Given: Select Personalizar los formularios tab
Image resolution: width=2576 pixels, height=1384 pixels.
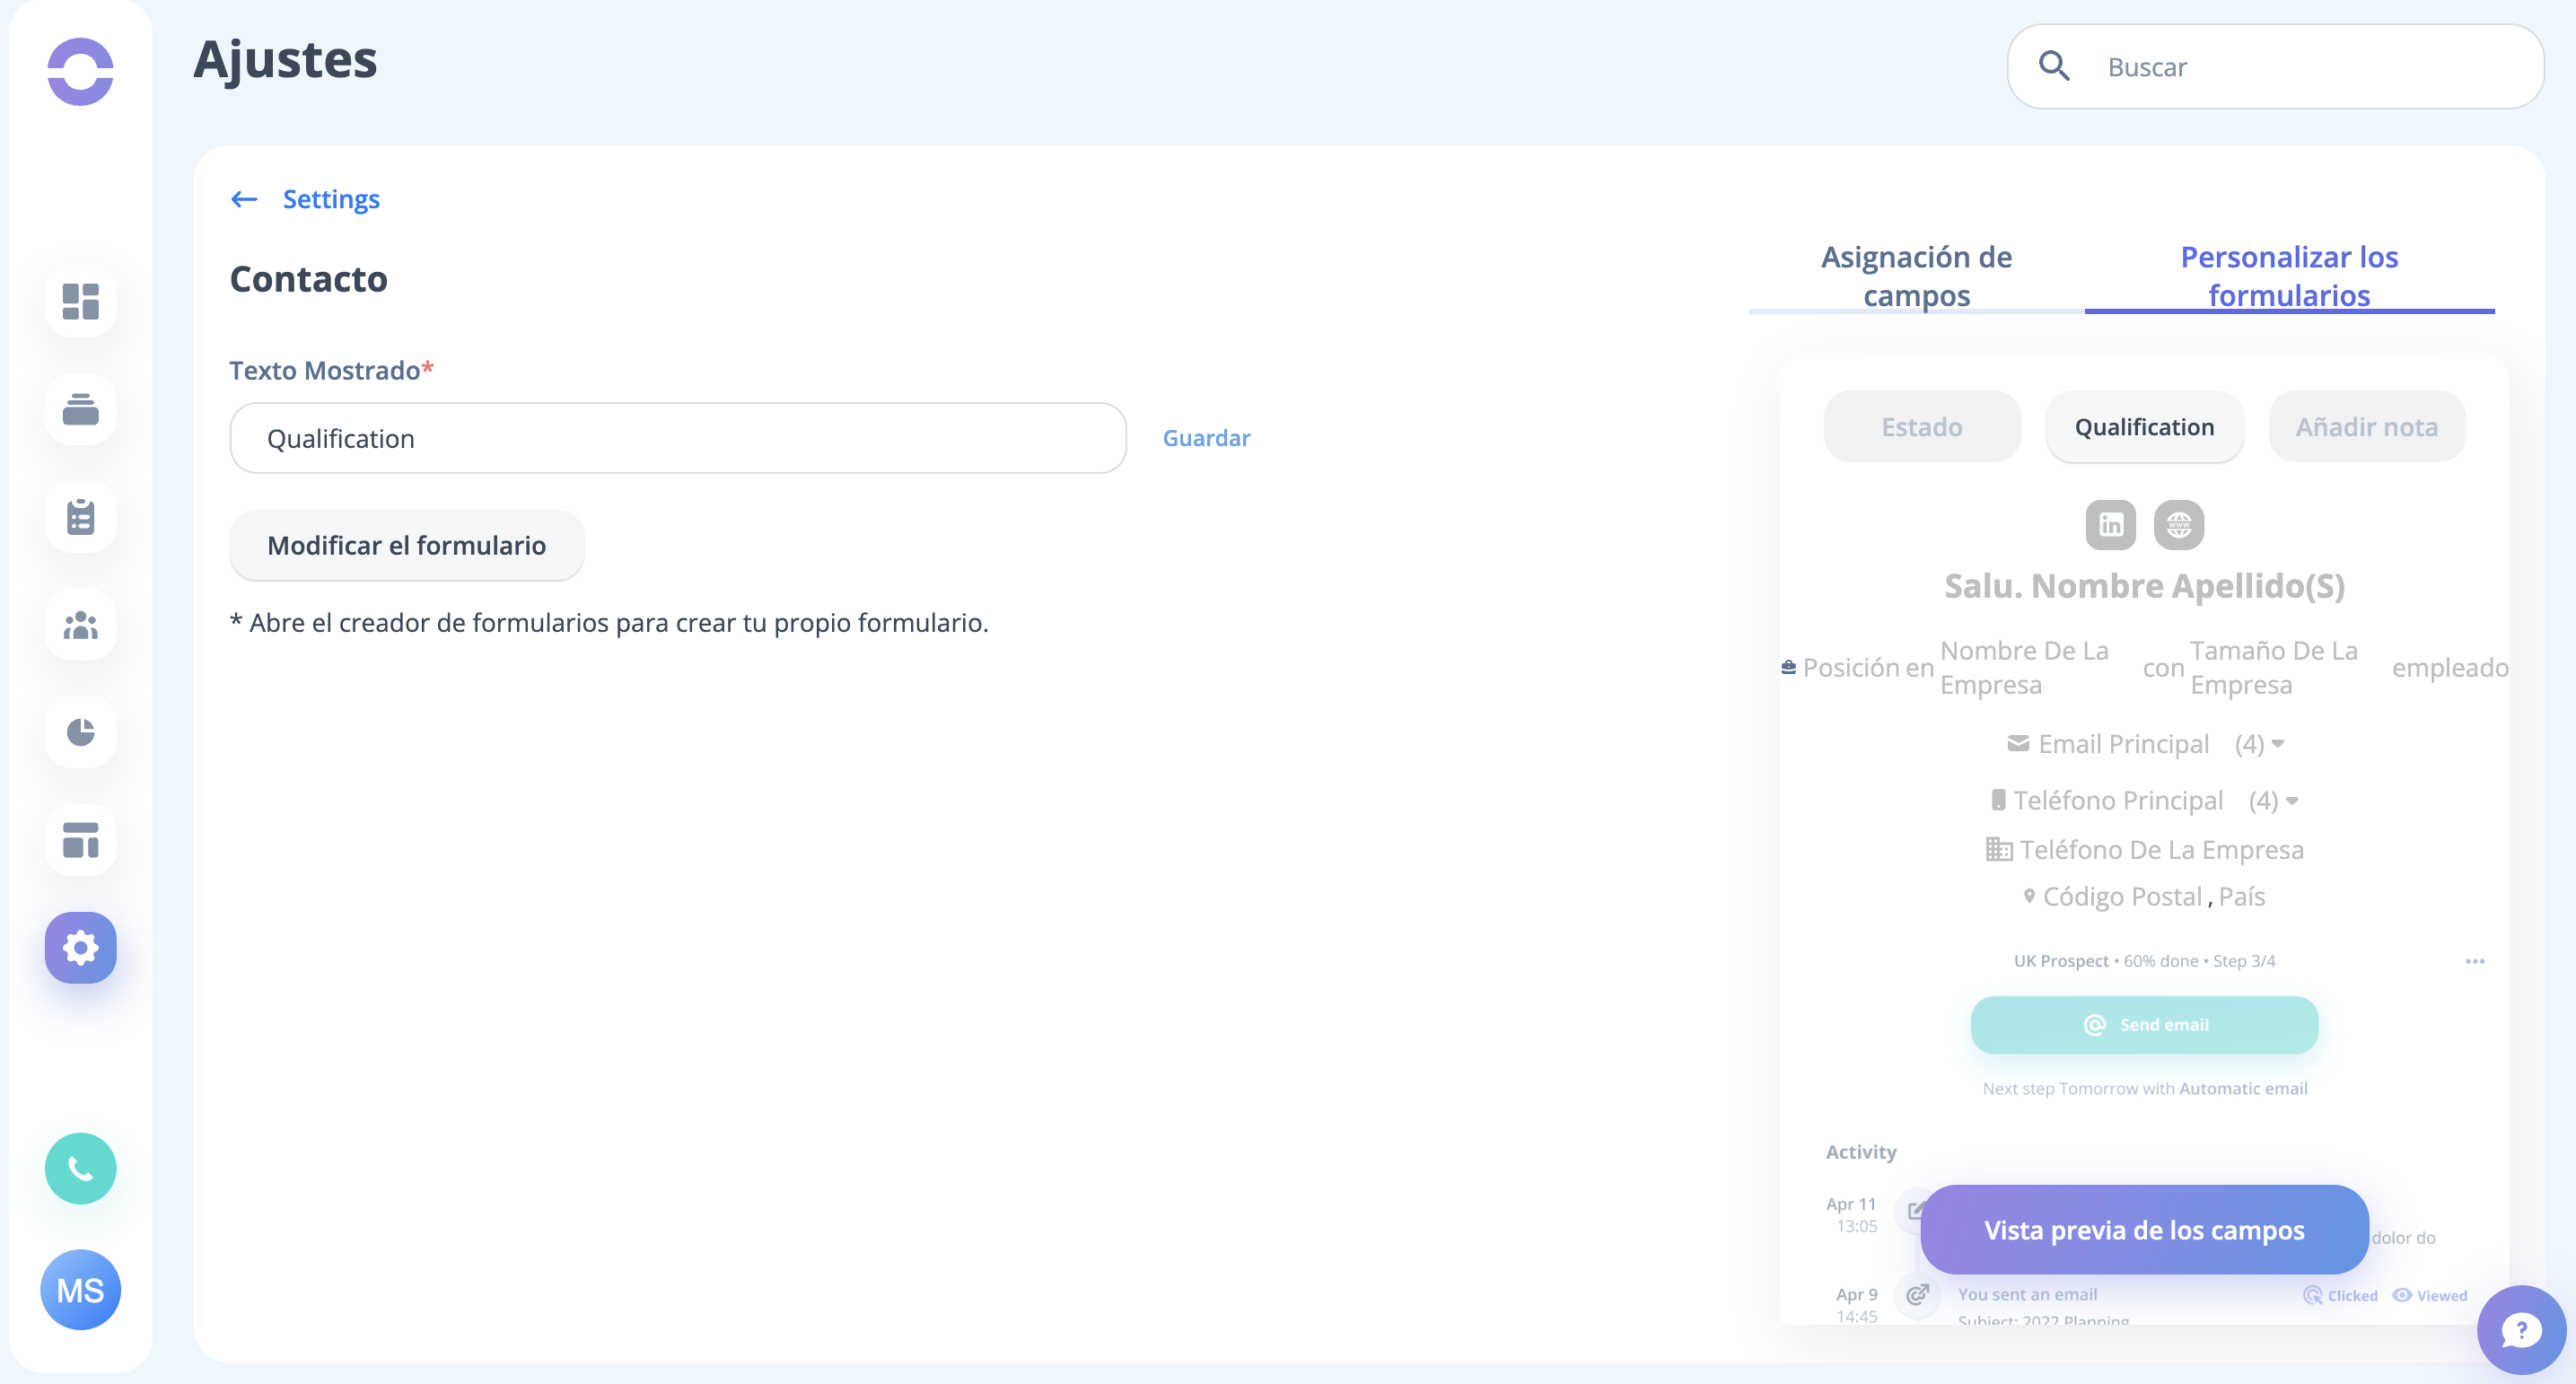Looking at the screenshot, I should (2289, 276).
